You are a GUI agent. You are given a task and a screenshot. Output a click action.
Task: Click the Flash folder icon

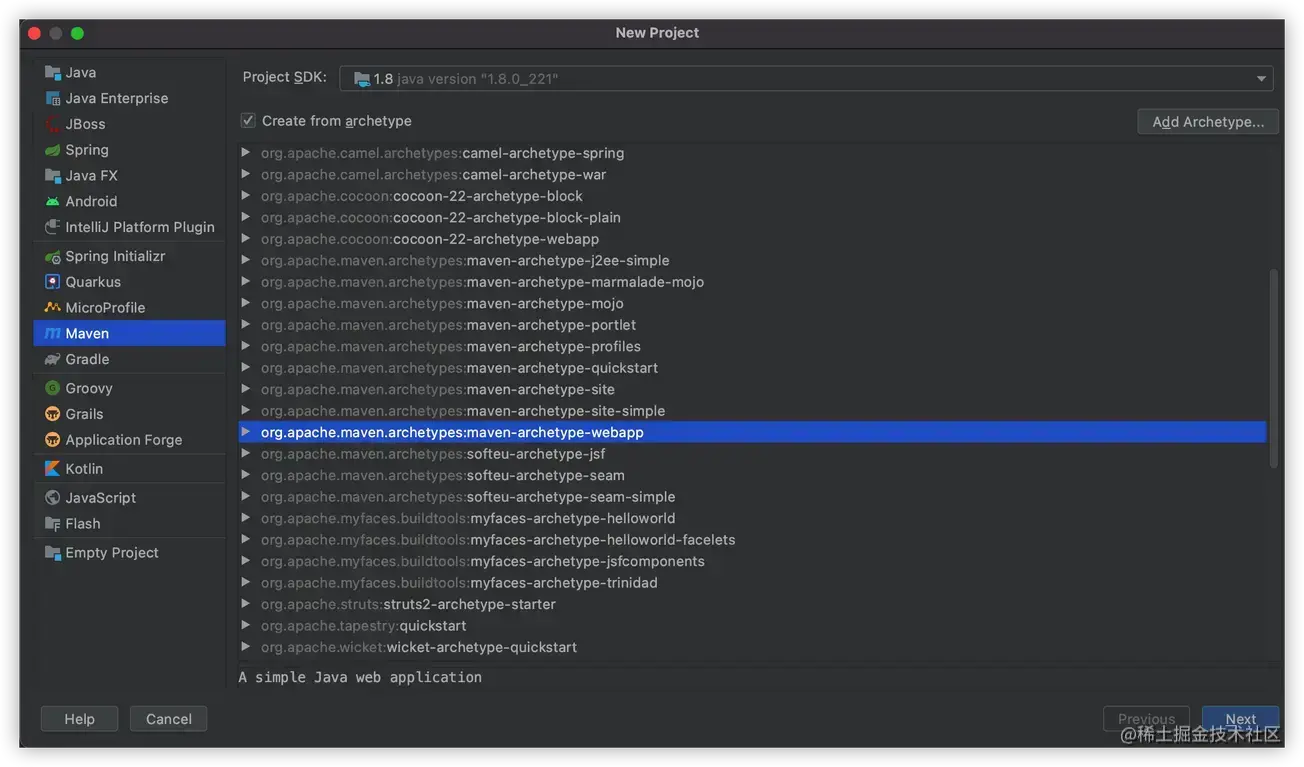coord(53,524)
